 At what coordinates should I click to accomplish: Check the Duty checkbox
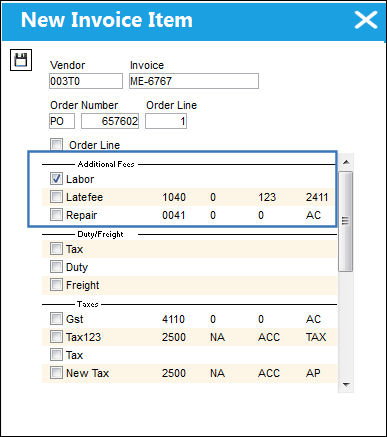(56, 267)
